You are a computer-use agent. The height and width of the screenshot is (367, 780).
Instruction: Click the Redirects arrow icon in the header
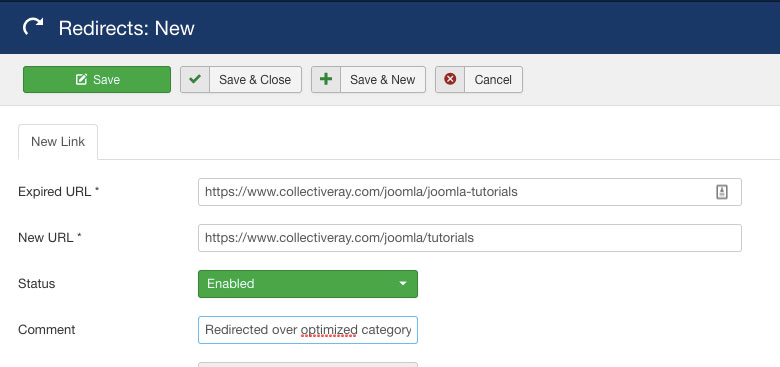(x=33, y=27)
